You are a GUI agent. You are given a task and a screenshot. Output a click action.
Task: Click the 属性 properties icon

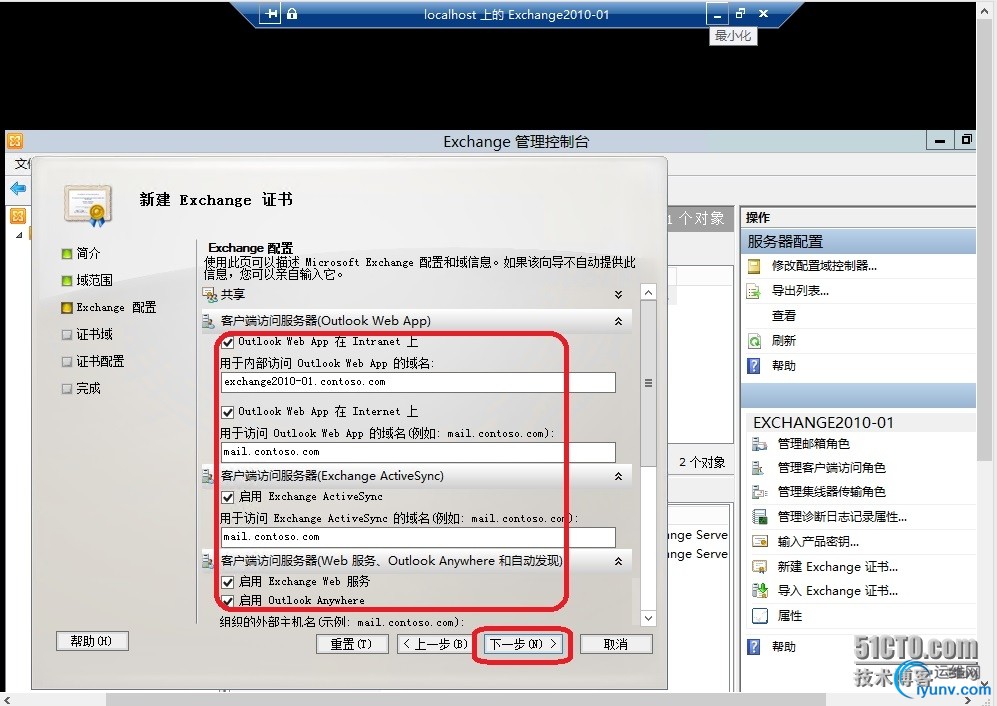[x=759, y=616]
